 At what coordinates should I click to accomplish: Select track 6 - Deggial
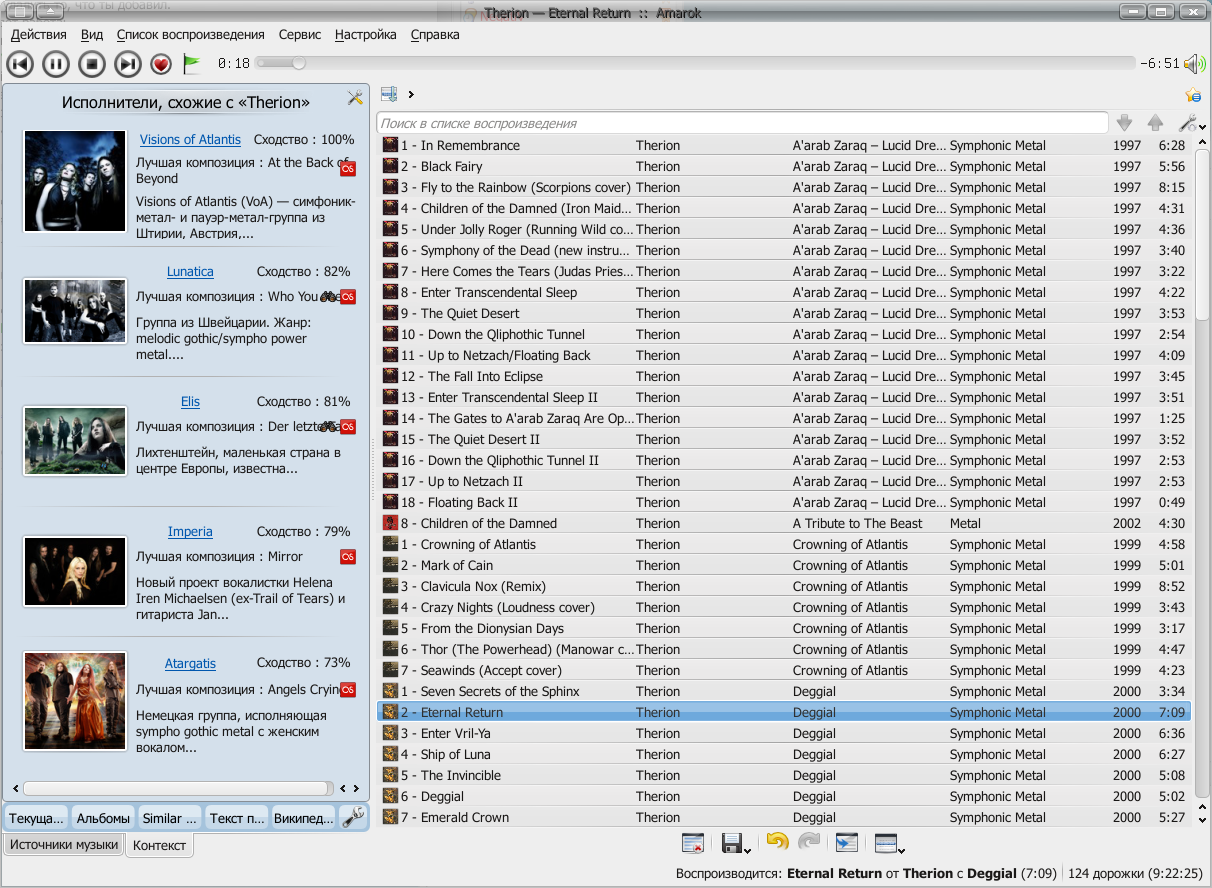point(785,796)
